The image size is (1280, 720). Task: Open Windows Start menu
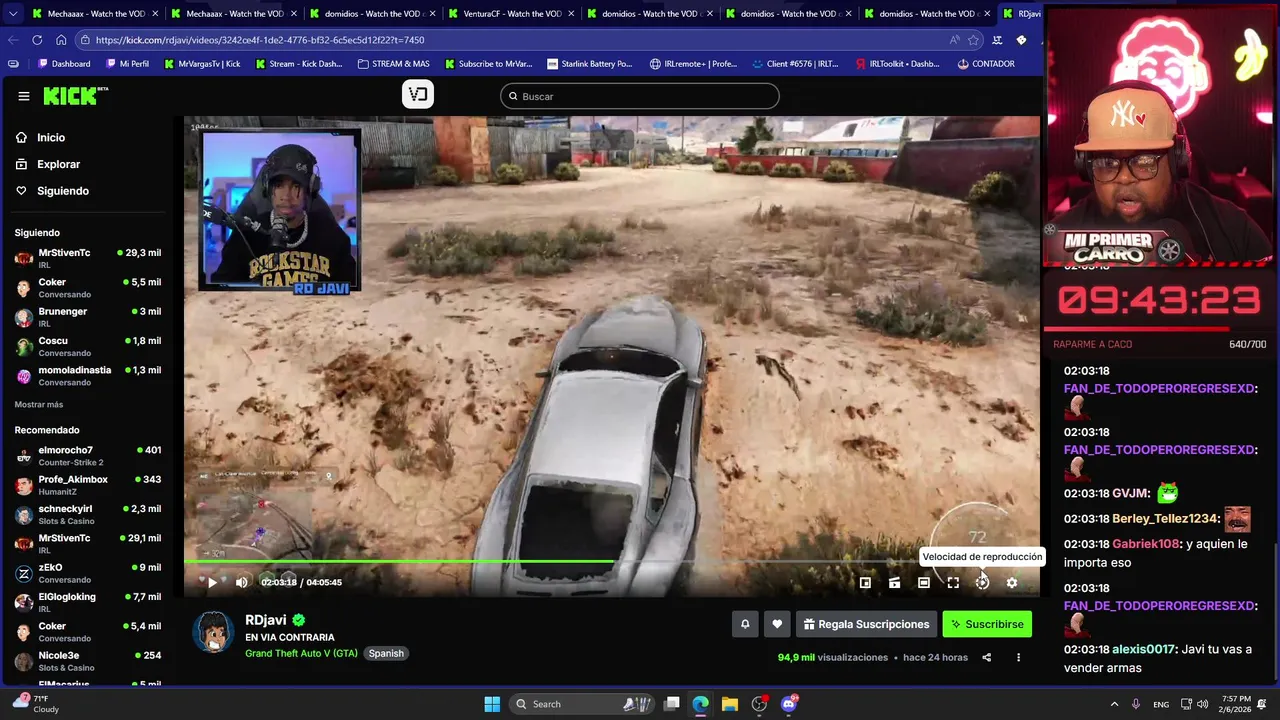click(492, 704)
